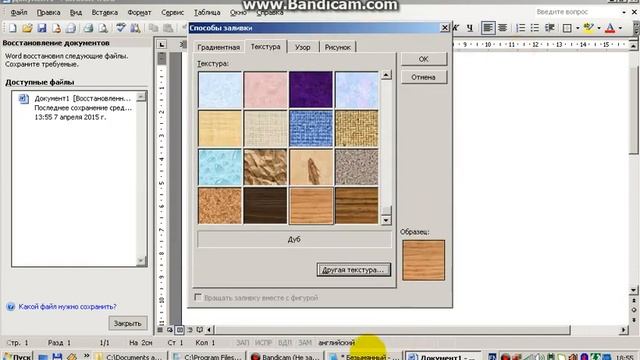This screenshot has width=640, height=360.
Task: Click the Print toolbar icon
Action: pos(88,28)
